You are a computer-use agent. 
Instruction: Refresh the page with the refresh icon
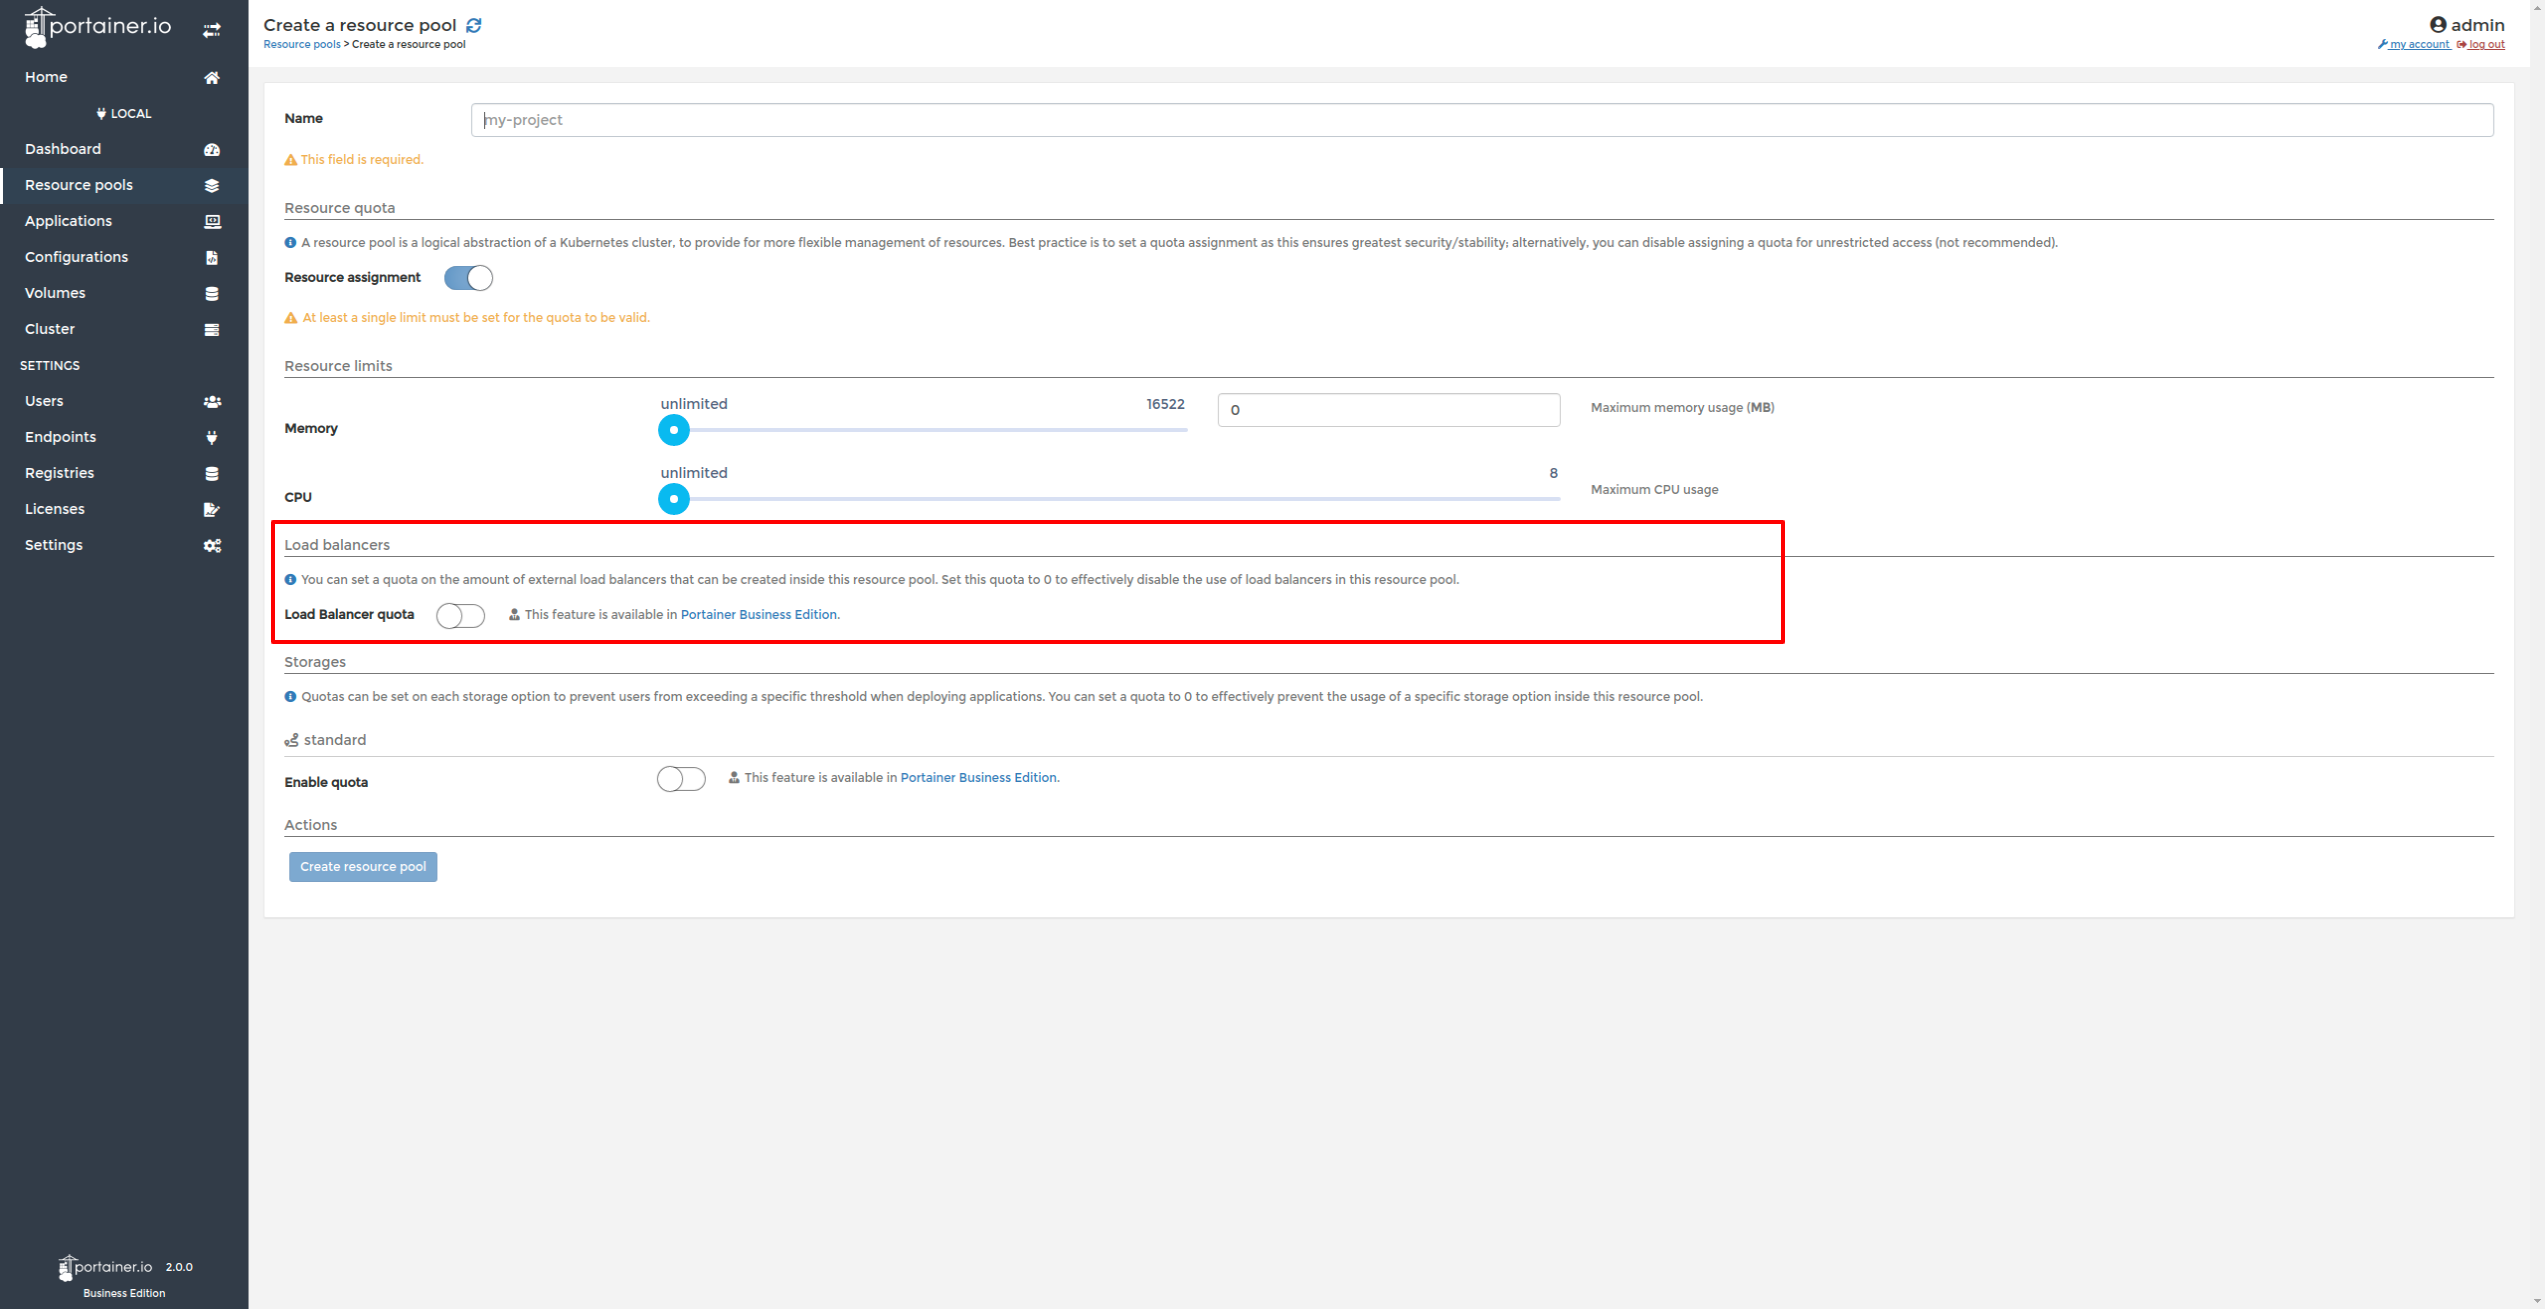click(x=474, y=25)
